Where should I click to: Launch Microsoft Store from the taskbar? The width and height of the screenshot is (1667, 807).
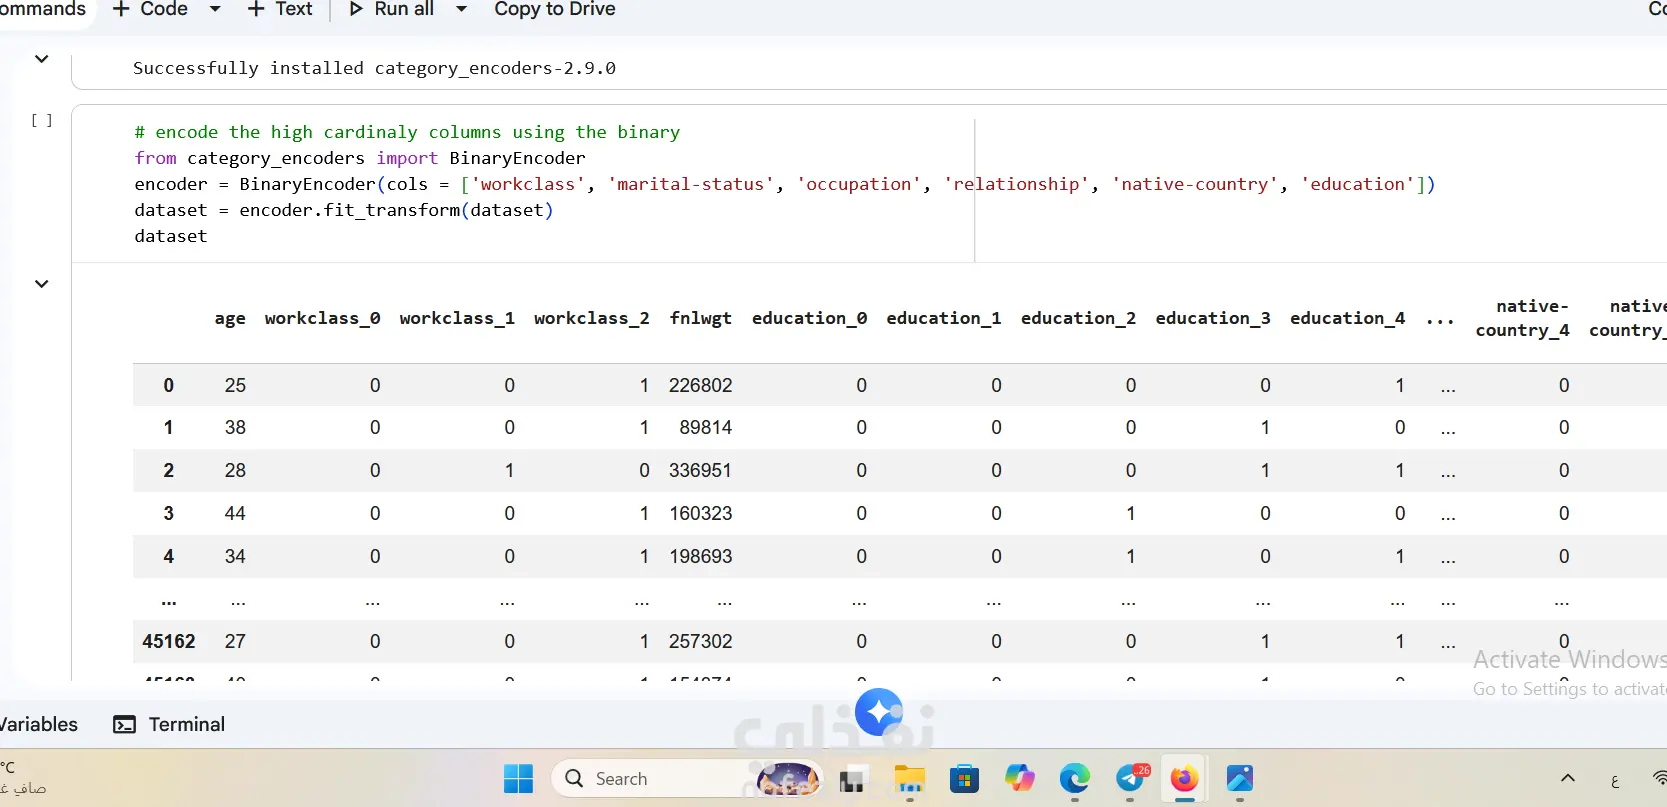tap(964, 778)
